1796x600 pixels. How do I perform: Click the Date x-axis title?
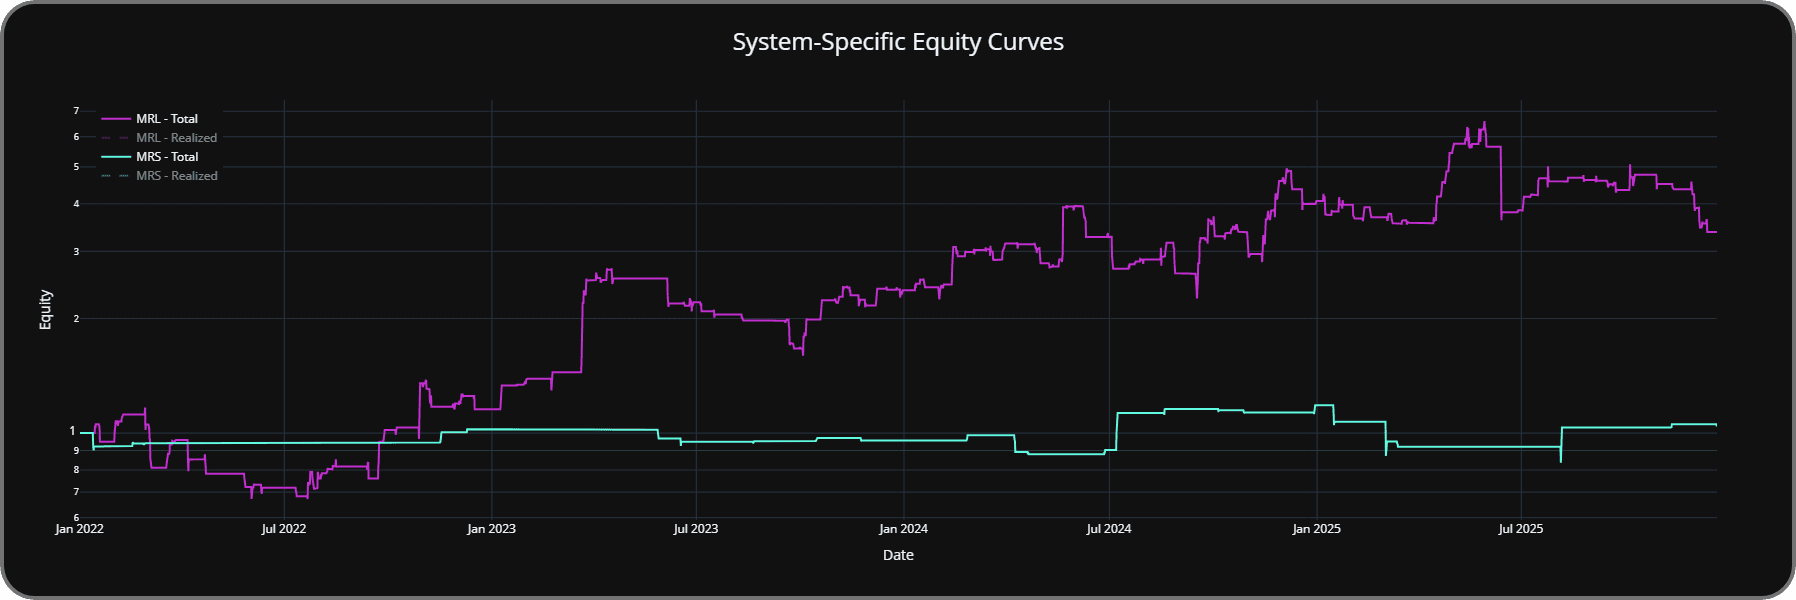(898, 555)
